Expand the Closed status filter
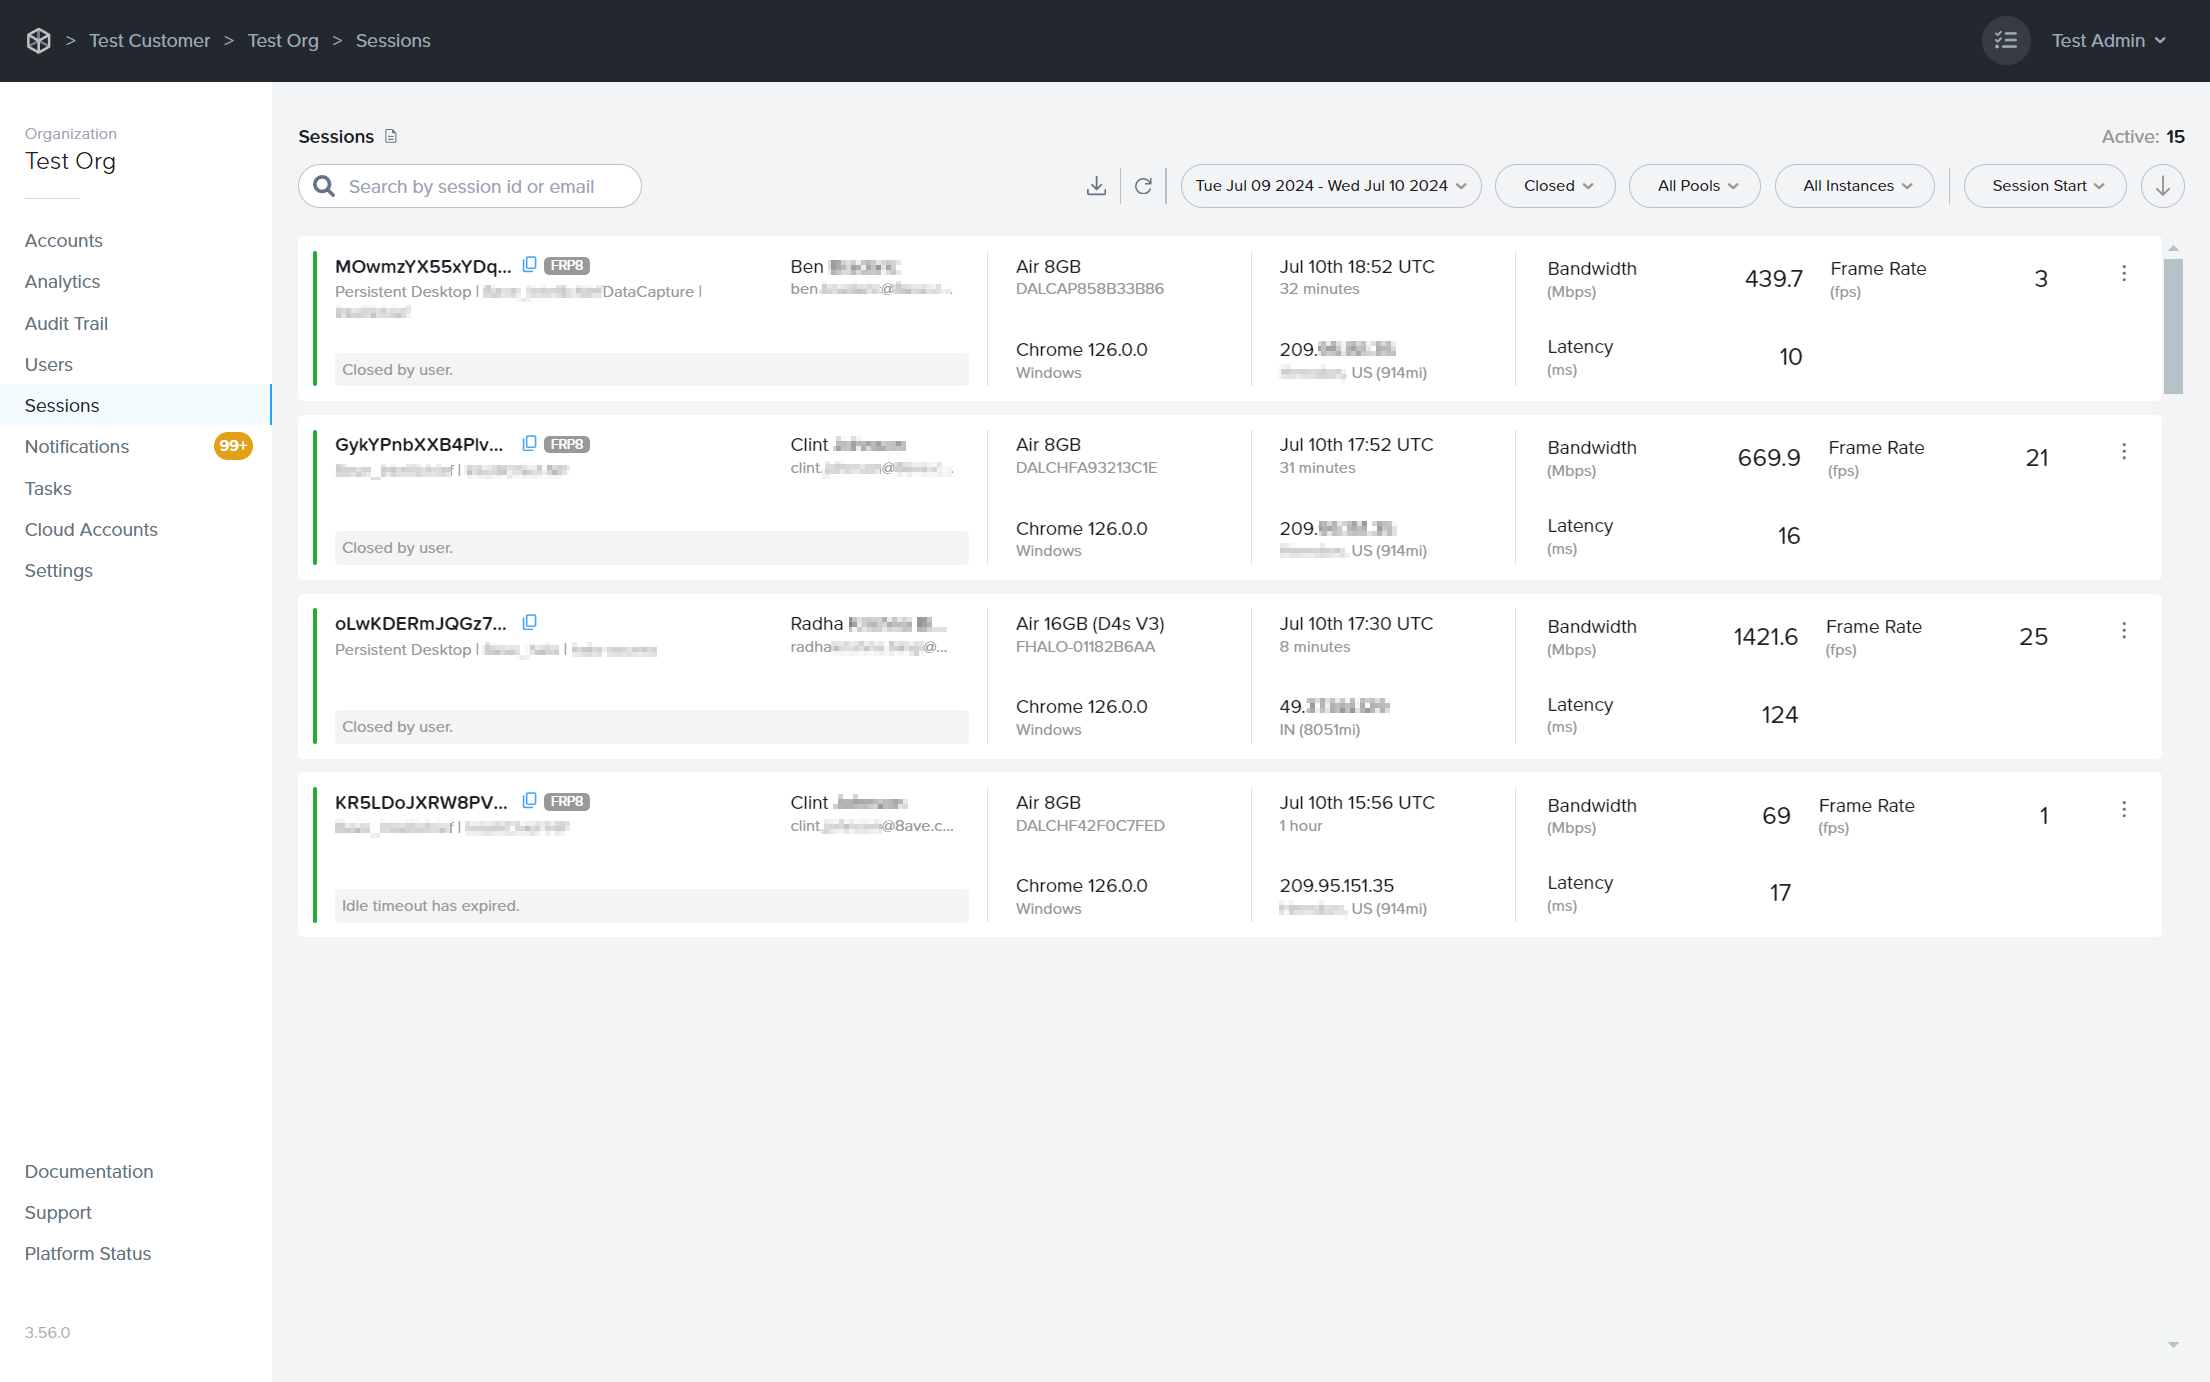Viewport: 2210px width, 1382px height. click(x=1554, y=186)
